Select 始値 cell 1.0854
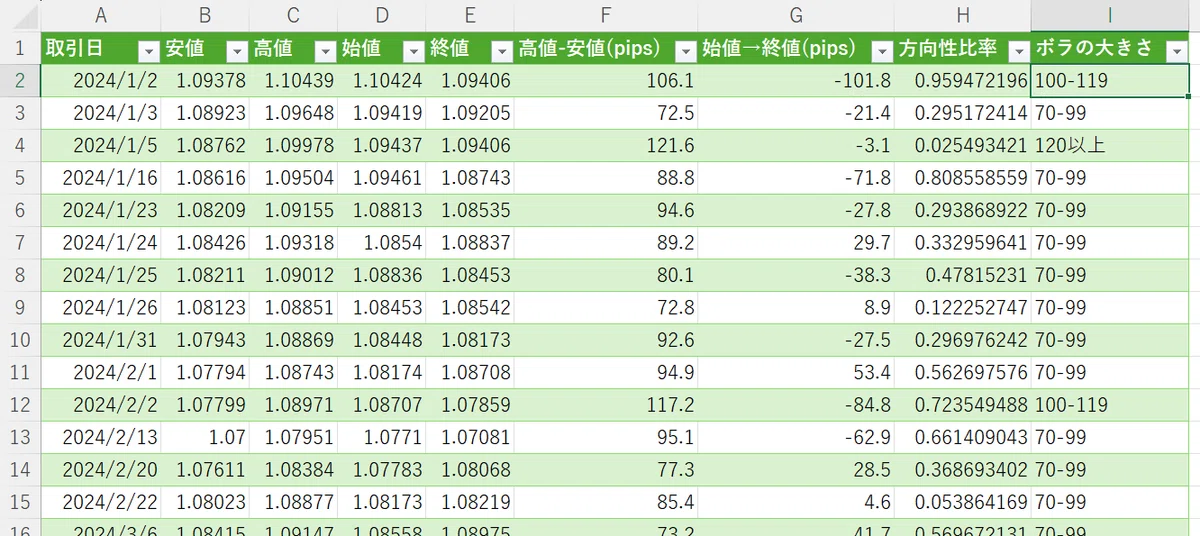1200x536 pixels. pyautogui.click(x=381, y=243)
